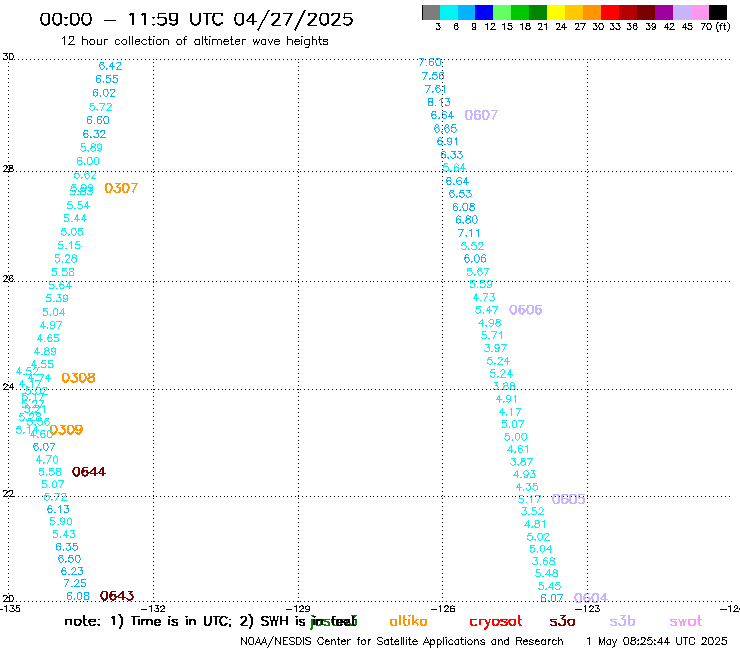
Task: Click the s3a time stamp 0643
Action: coord(117,596)
